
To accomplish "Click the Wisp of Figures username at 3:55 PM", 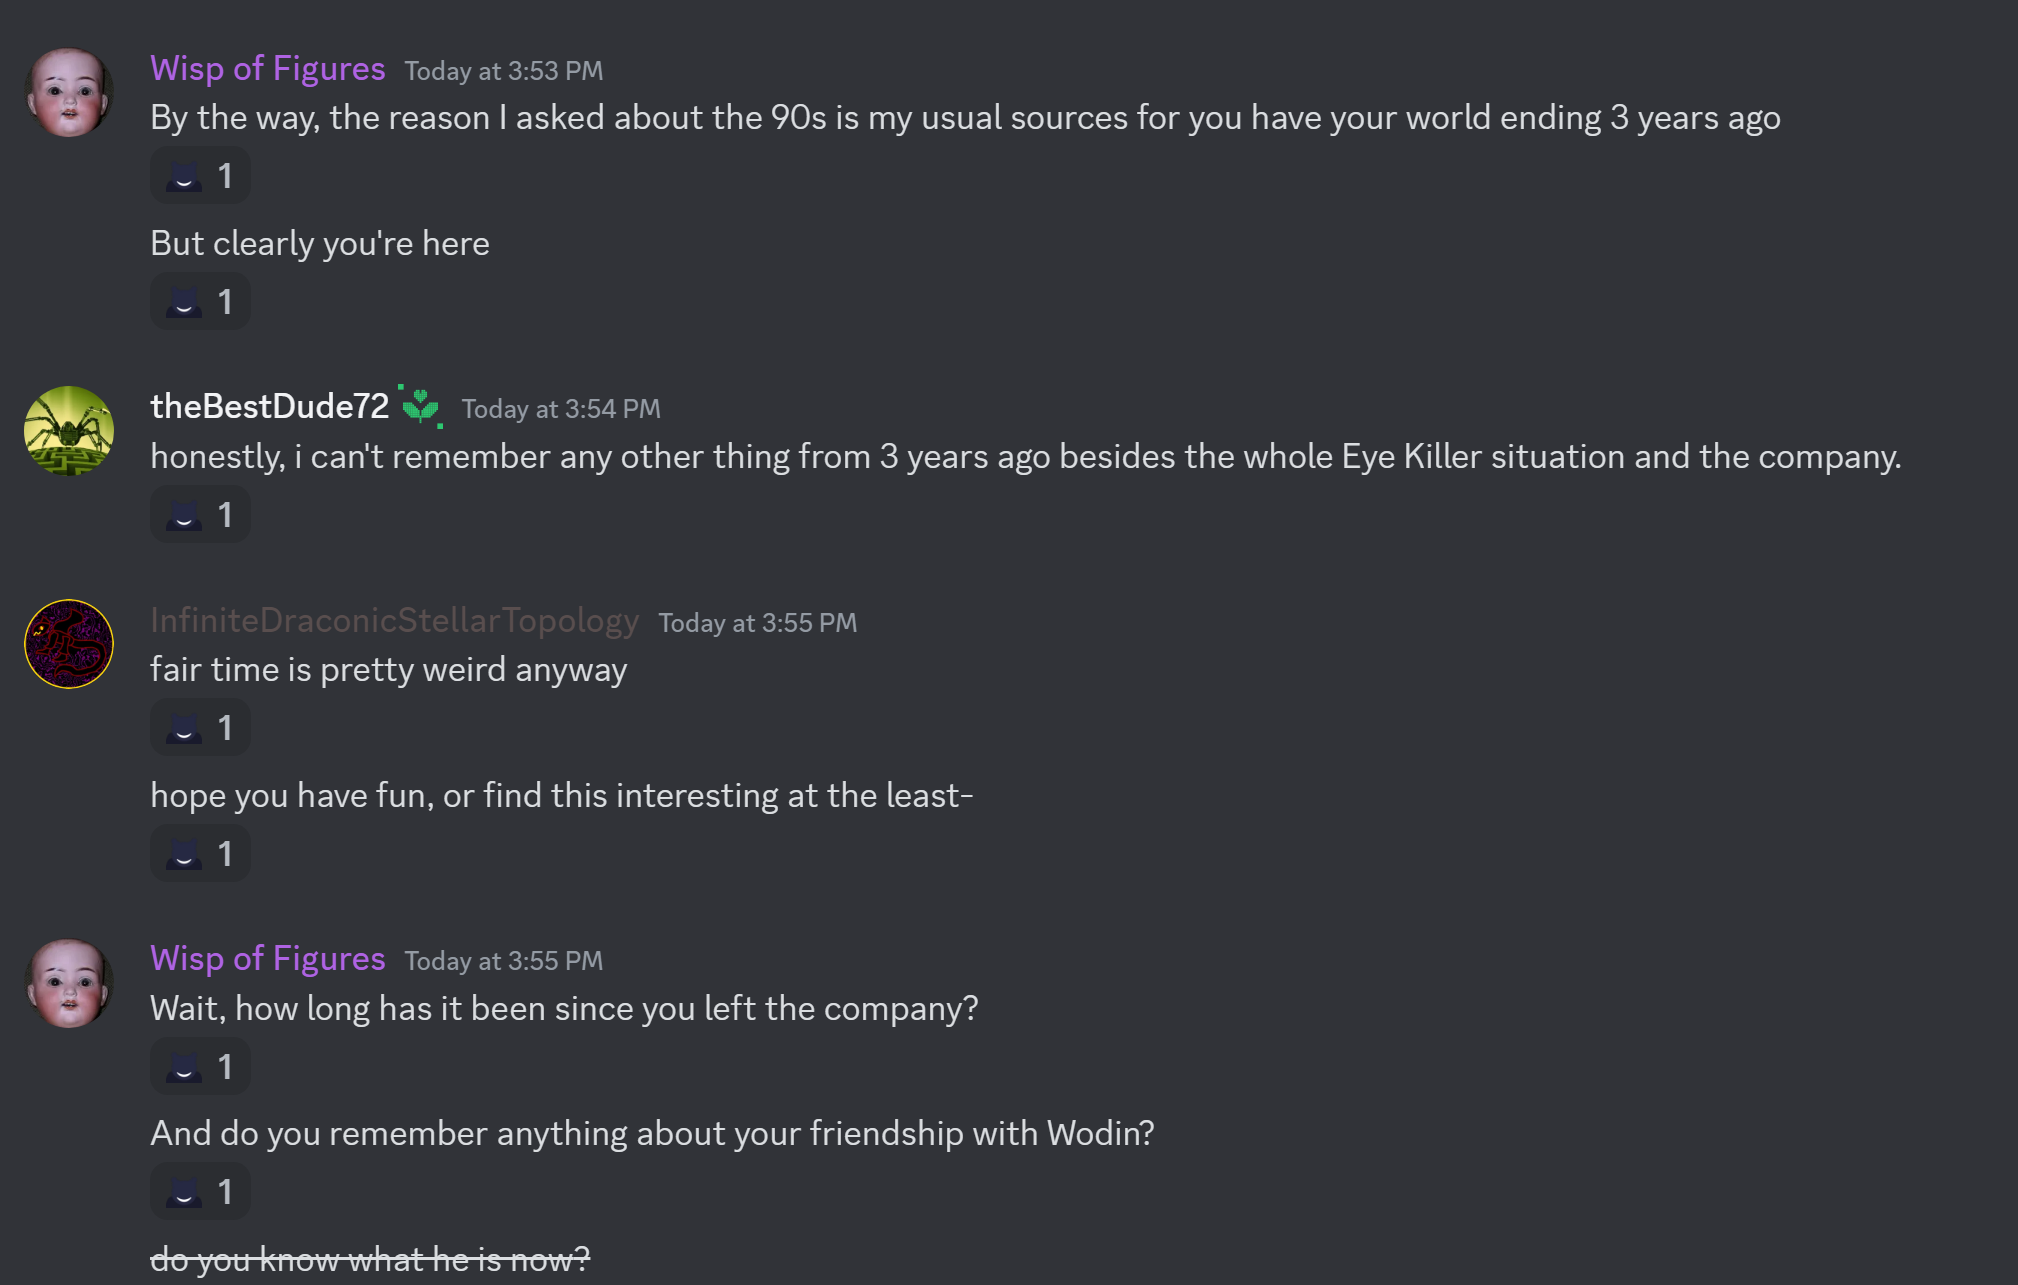I will pyautogui.click(x=267, y=958).
